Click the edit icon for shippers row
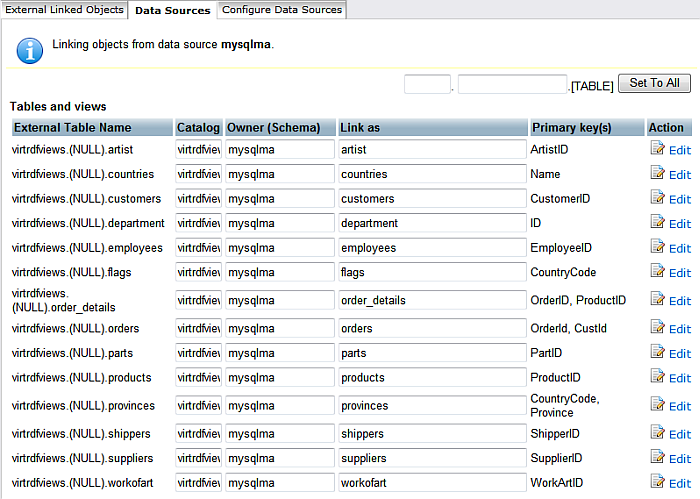The height and width of the screenshot is (499, 700). (657, 434)
